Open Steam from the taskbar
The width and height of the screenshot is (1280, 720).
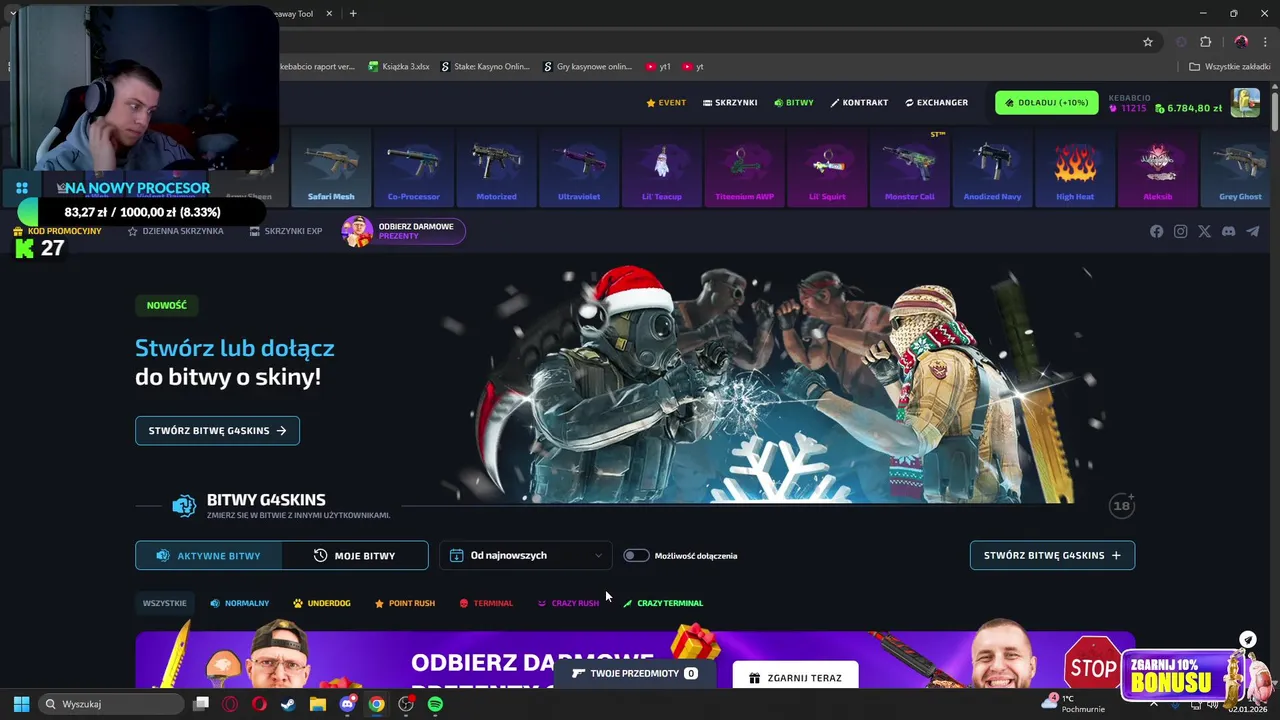coord(288,704)
